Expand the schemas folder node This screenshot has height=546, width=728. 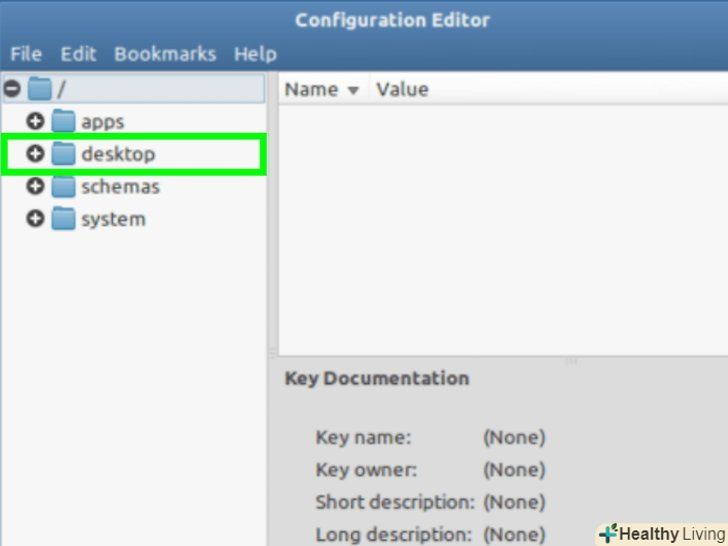click(x=36, y=187)
